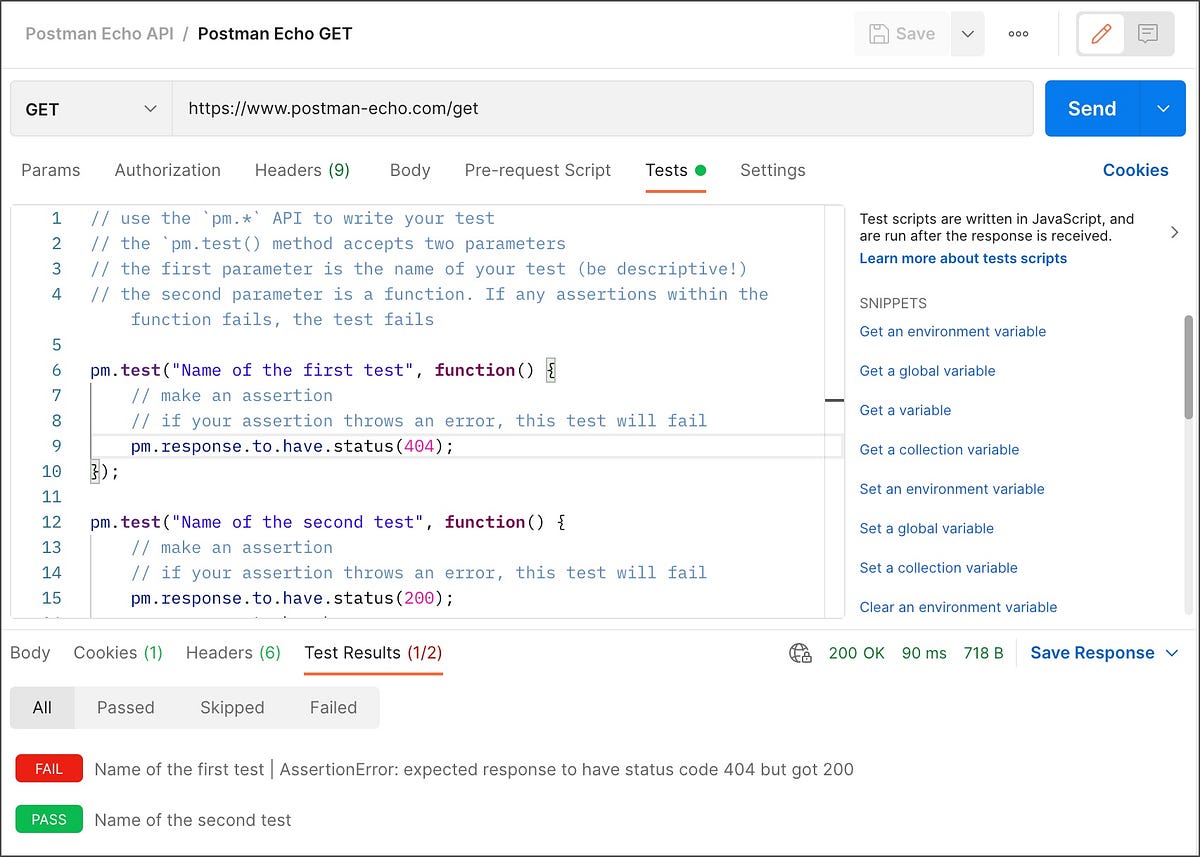Open the comments speech bubble icon
The width and height of the screenshot is (1200, 857).
tap(1148, 34)
